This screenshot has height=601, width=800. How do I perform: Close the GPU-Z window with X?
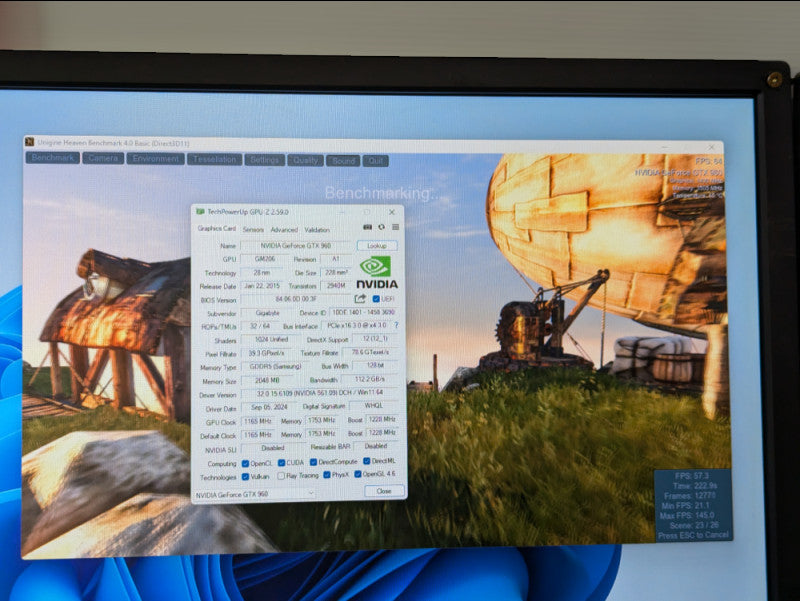pyautogui.click(x=392, y=212)
